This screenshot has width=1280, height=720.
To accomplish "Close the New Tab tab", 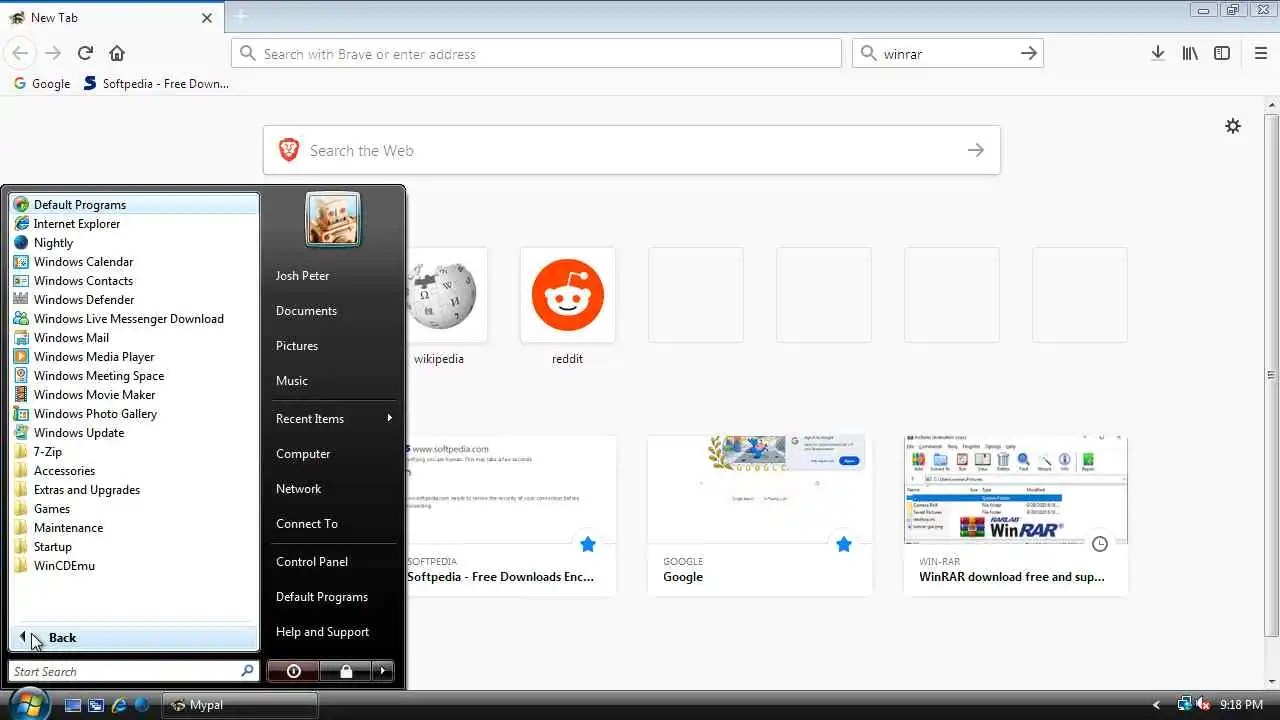I will click(207, 18).
